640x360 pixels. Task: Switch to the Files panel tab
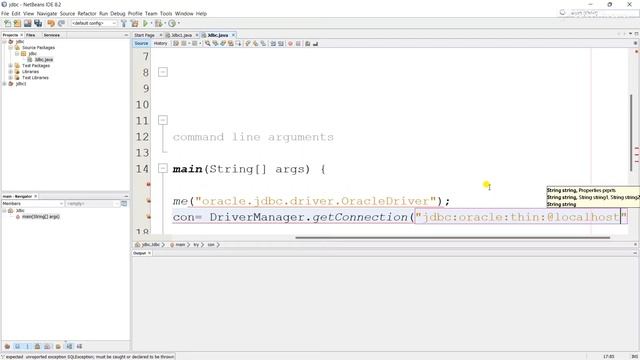[31, 35]
